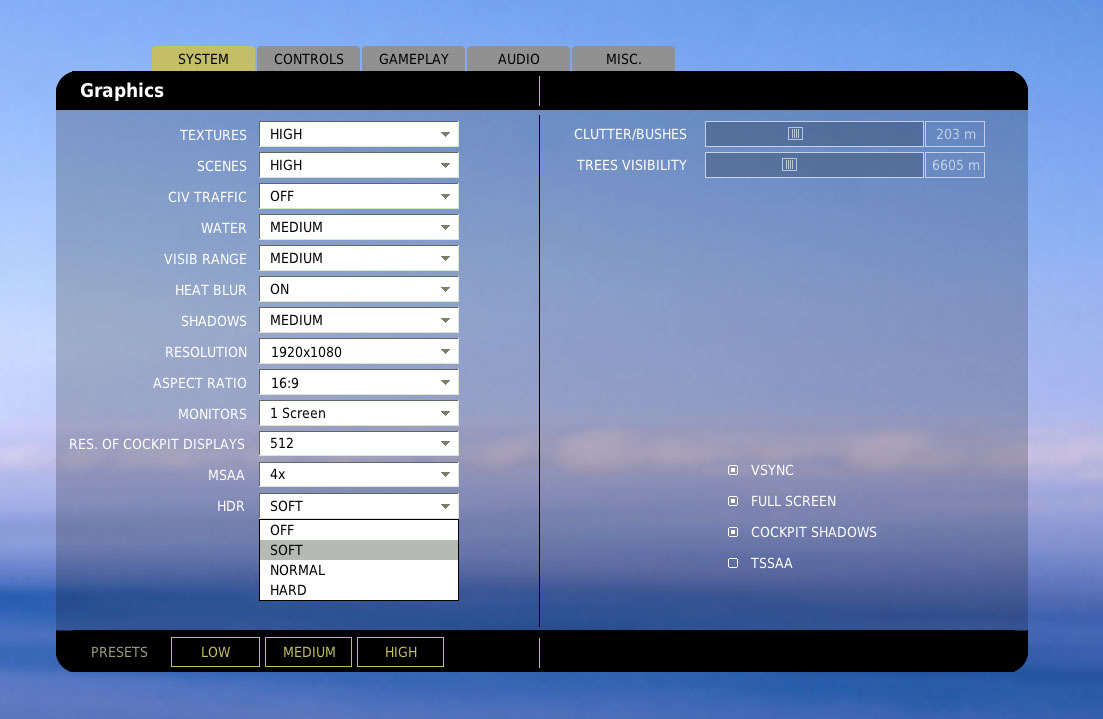Viewport: 1103px width, 719px height.
Task: Apply the MEDIUM graphics preset
Action: pyautogui.click(x=309, y=652)
